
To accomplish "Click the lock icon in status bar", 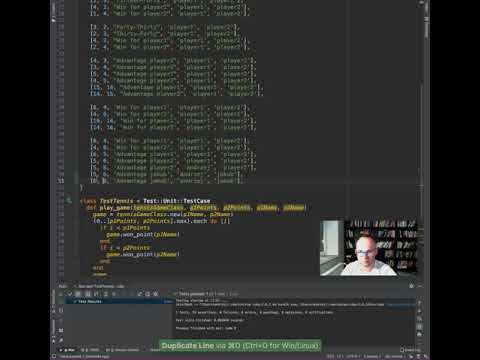I will pos(411,357).
